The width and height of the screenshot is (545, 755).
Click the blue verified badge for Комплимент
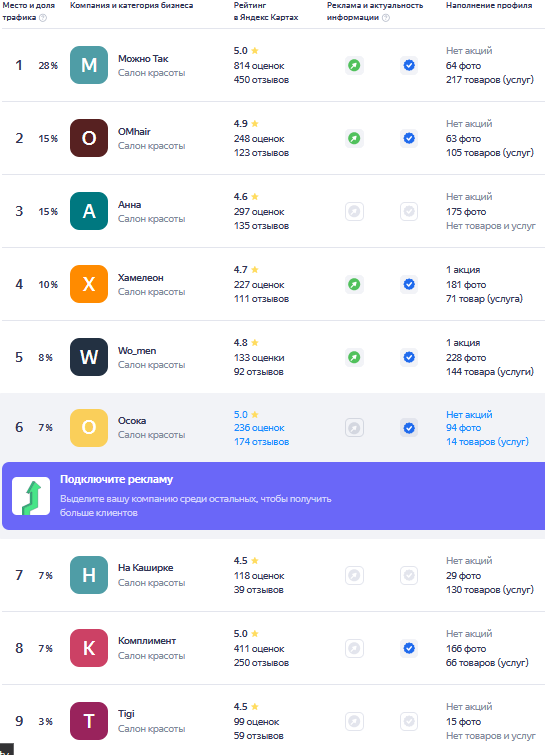coord(409,649)
